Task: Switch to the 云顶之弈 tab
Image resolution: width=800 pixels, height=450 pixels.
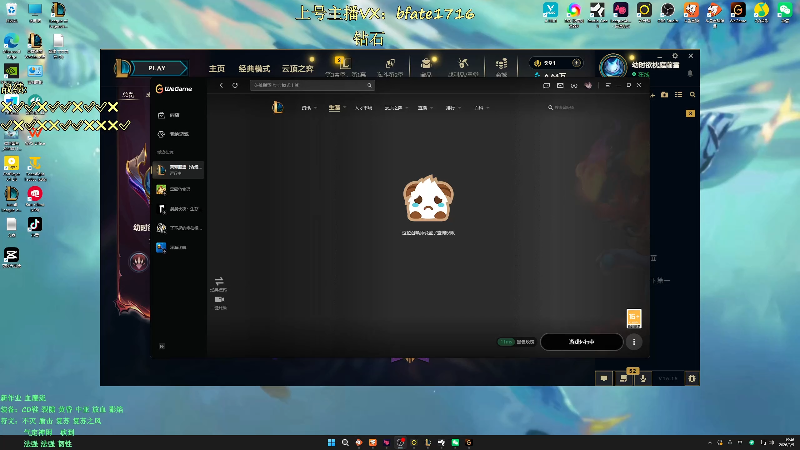Action: pyautogui.click(x=297, y=68)
